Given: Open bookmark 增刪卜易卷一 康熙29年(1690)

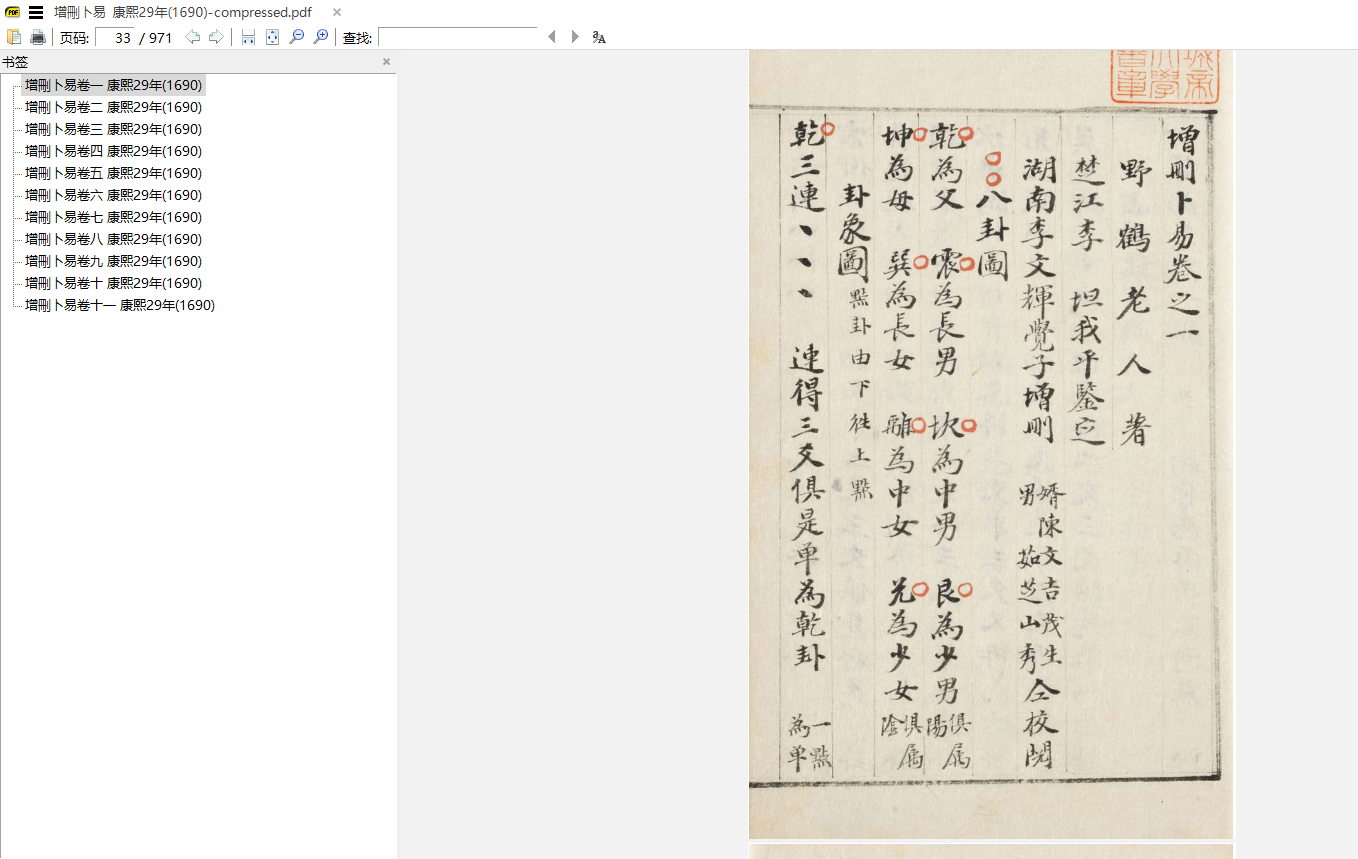Looking at the screenshot, I should pyautogui.click(x=113, y=85).
